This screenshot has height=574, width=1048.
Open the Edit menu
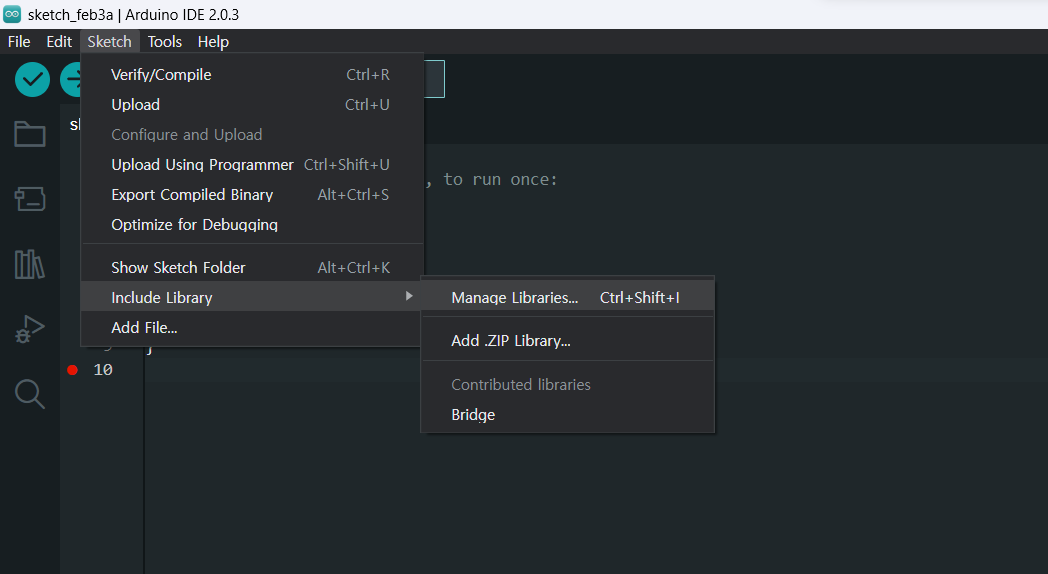point(59,41)
